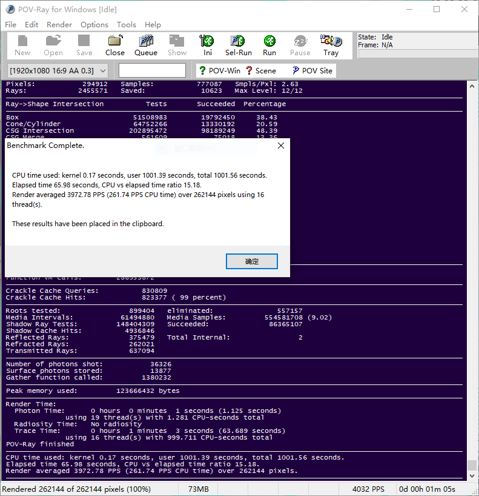Open the render Queue
Image resolution: width=479 pixels, height=496 pixels.
click(146, 45)
